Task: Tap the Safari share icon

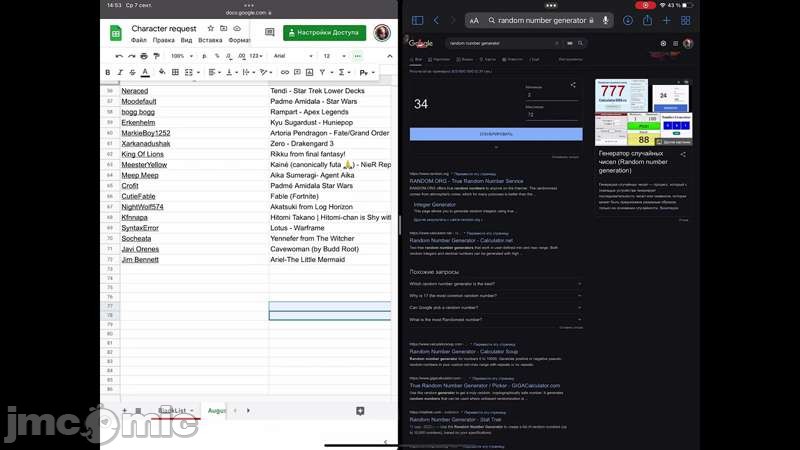Action: [x=647, y=20]
